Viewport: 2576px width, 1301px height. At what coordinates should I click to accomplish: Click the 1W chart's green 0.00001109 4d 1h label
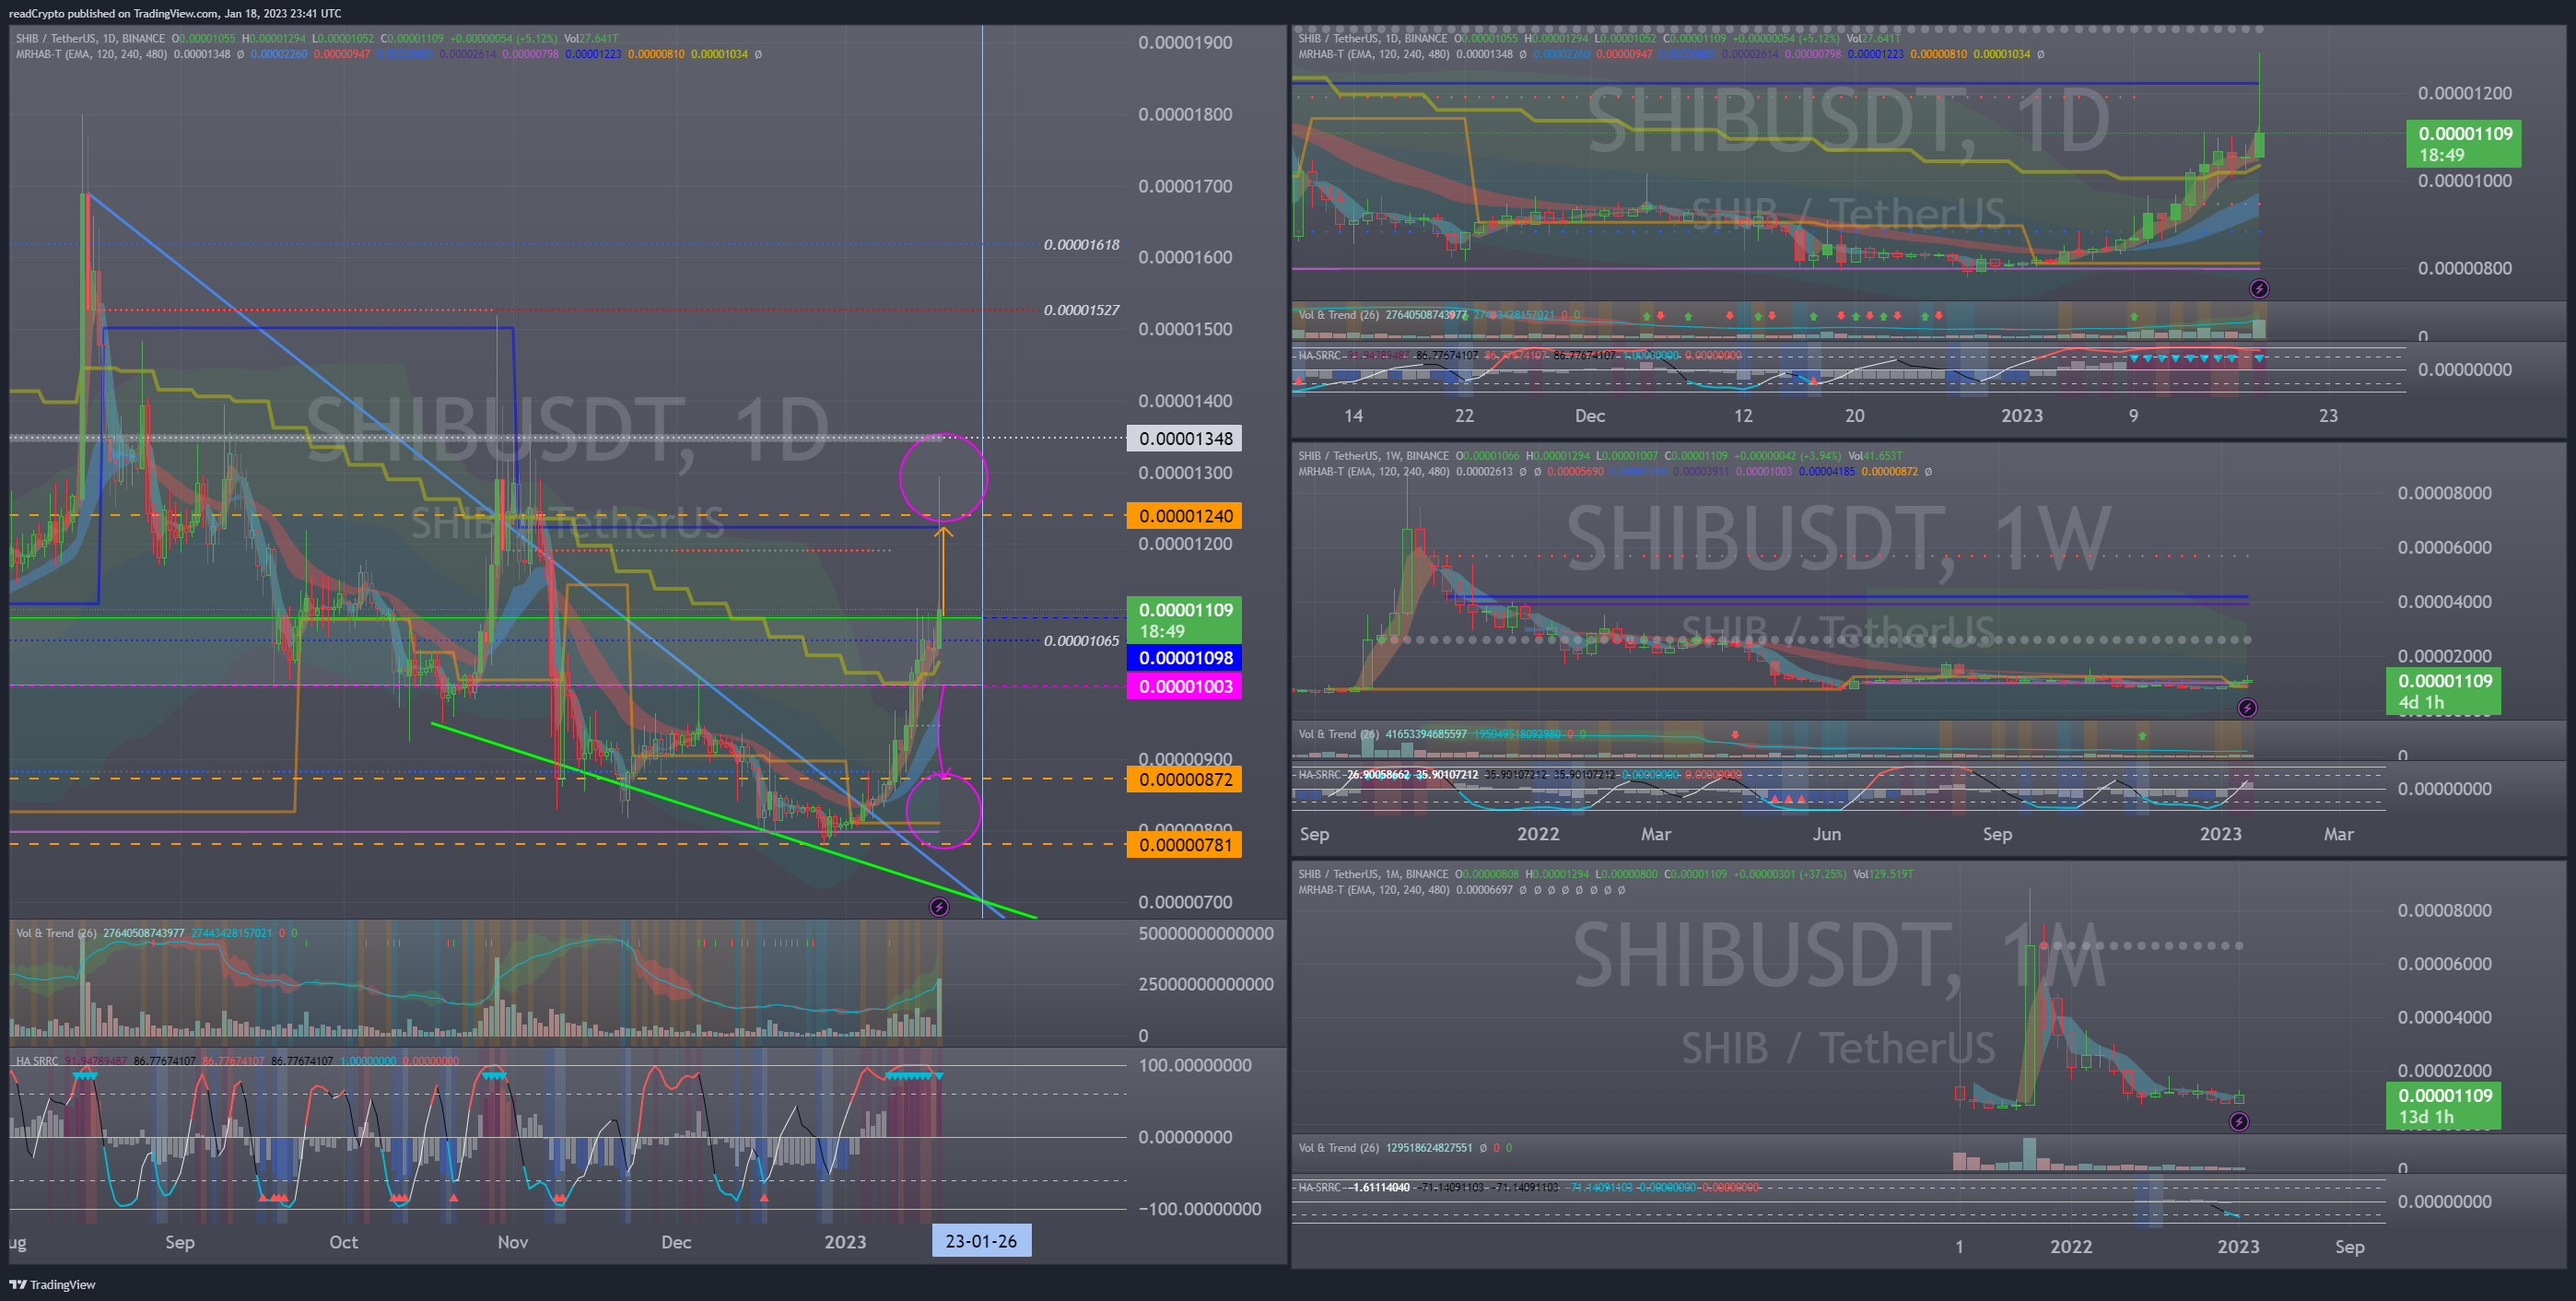[x=2444, y=692]
